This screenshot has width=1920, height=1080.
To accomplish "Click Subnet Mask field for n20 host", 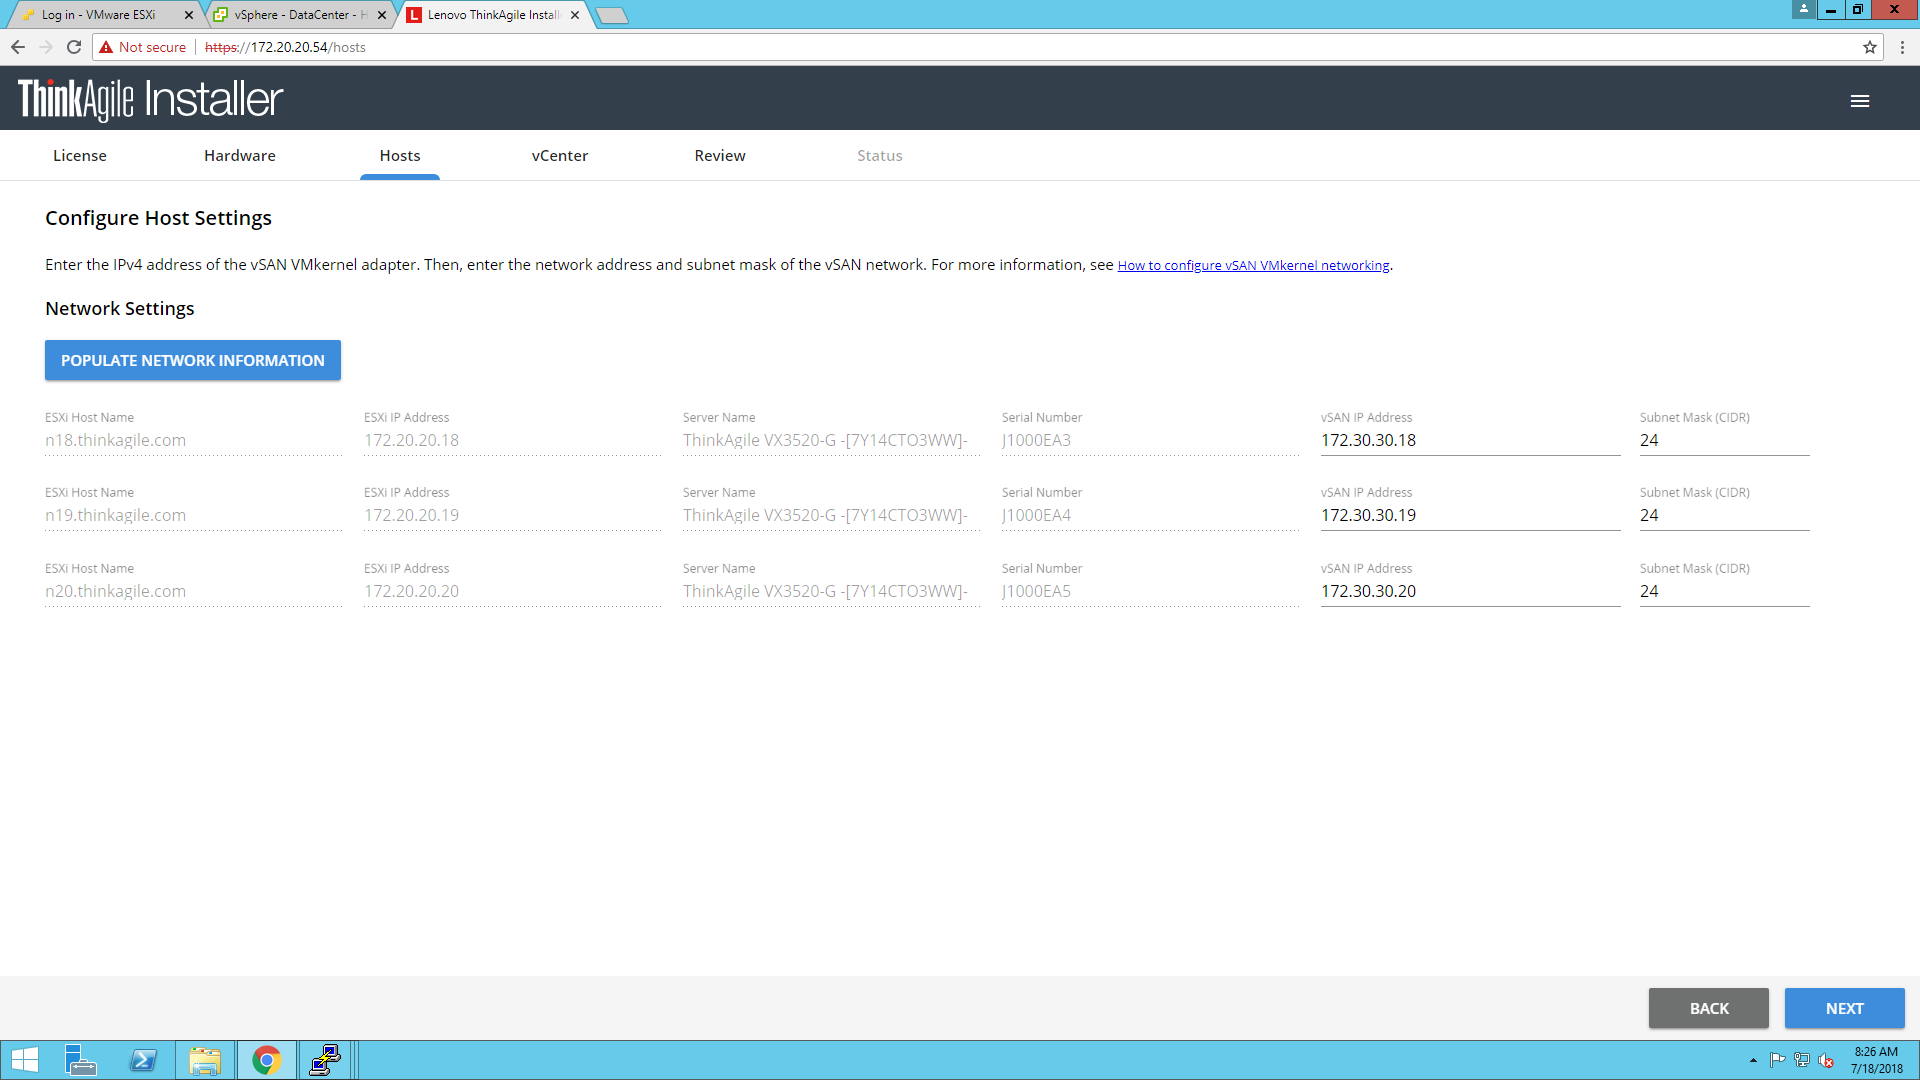I will (1723, 592).
